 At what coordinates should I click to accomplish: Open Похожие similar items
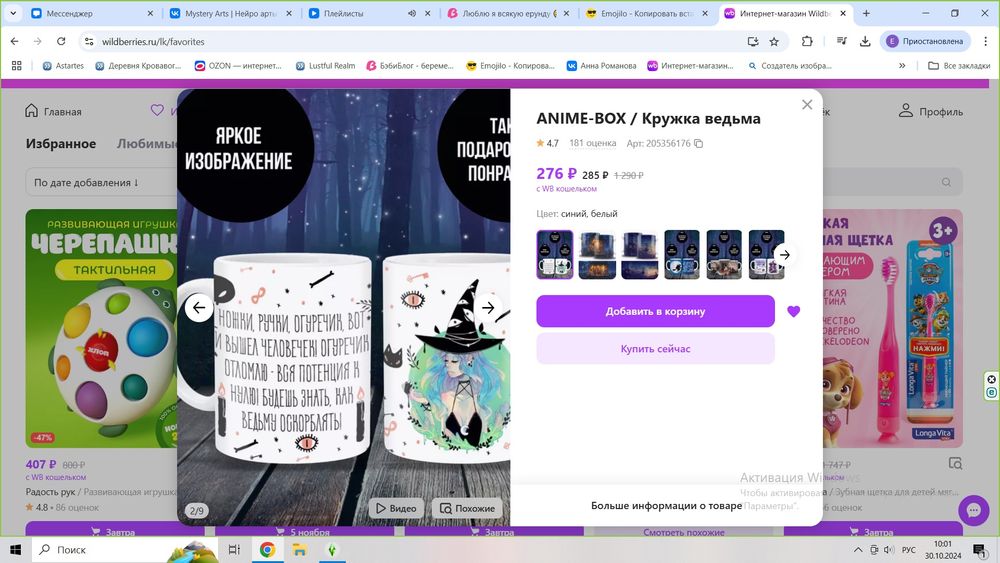467,508
